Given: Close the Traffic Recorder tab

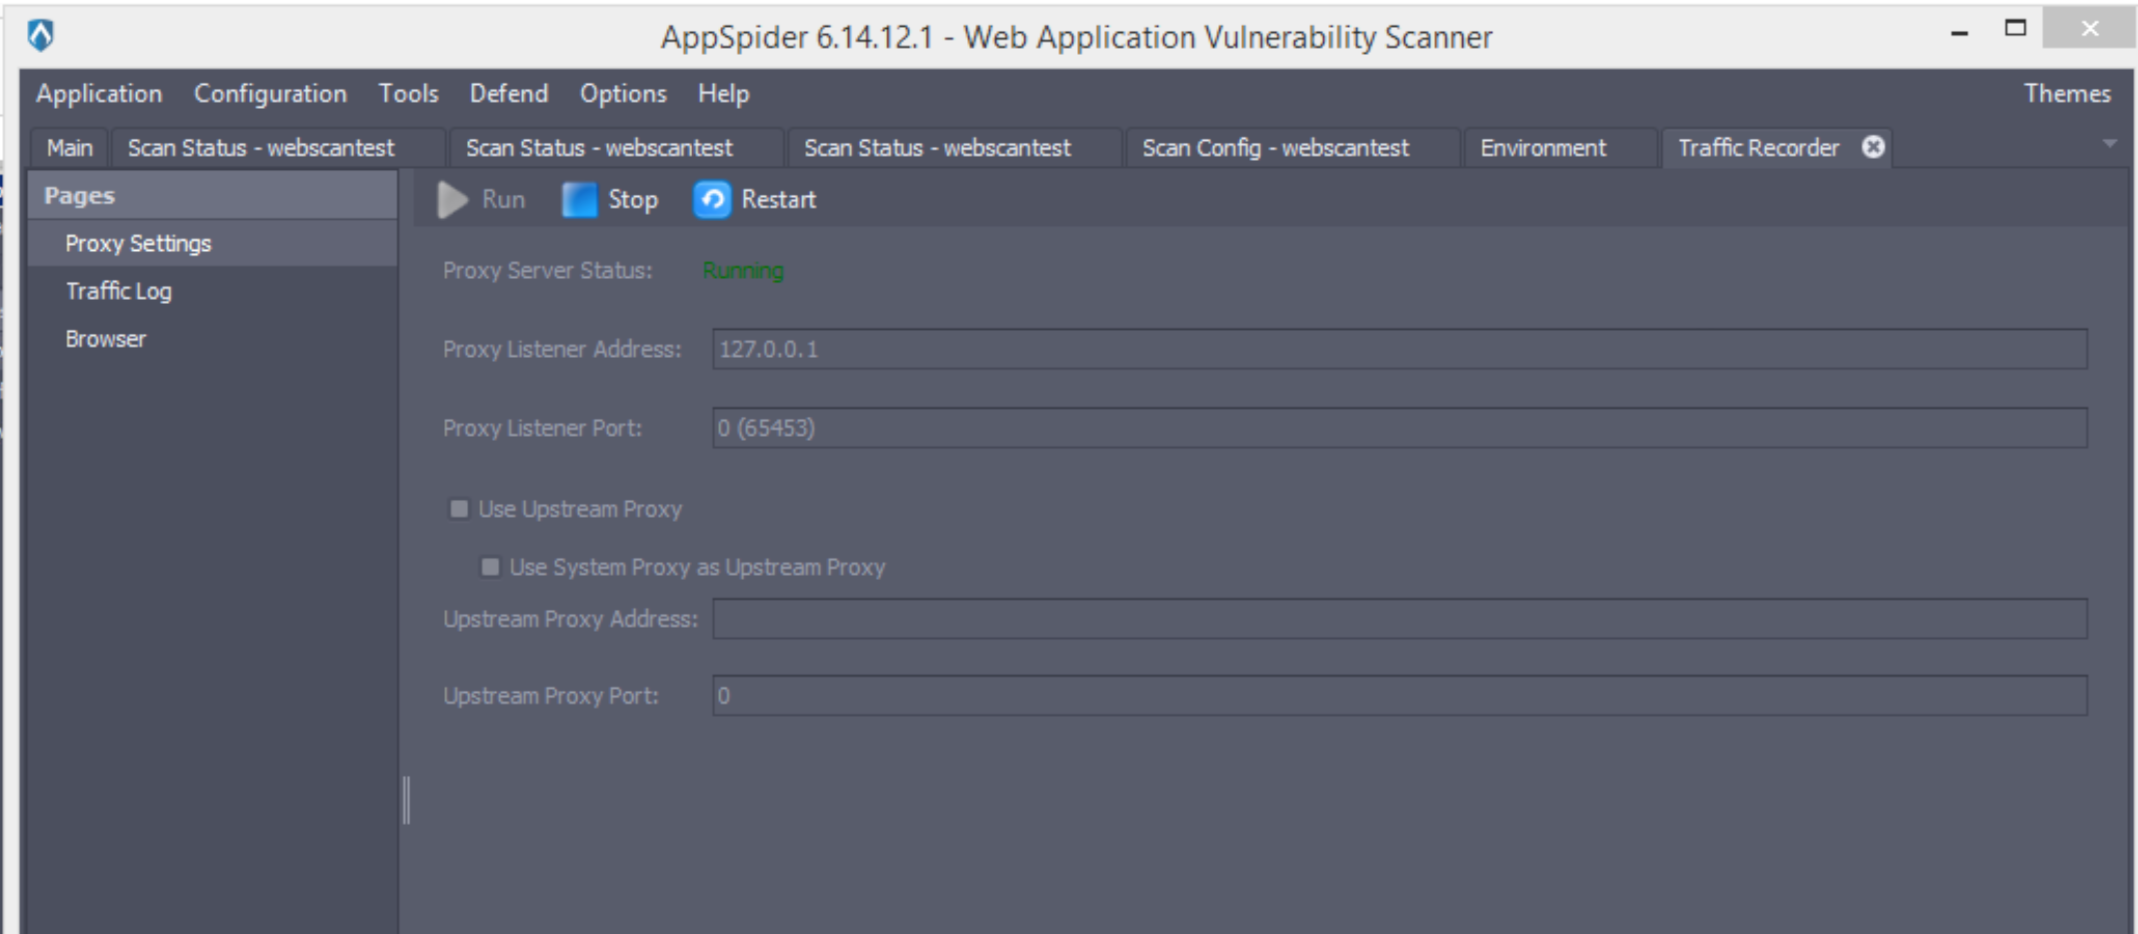Looking at the screenshot, I should pyautogui.click(x=1873, y=147).
